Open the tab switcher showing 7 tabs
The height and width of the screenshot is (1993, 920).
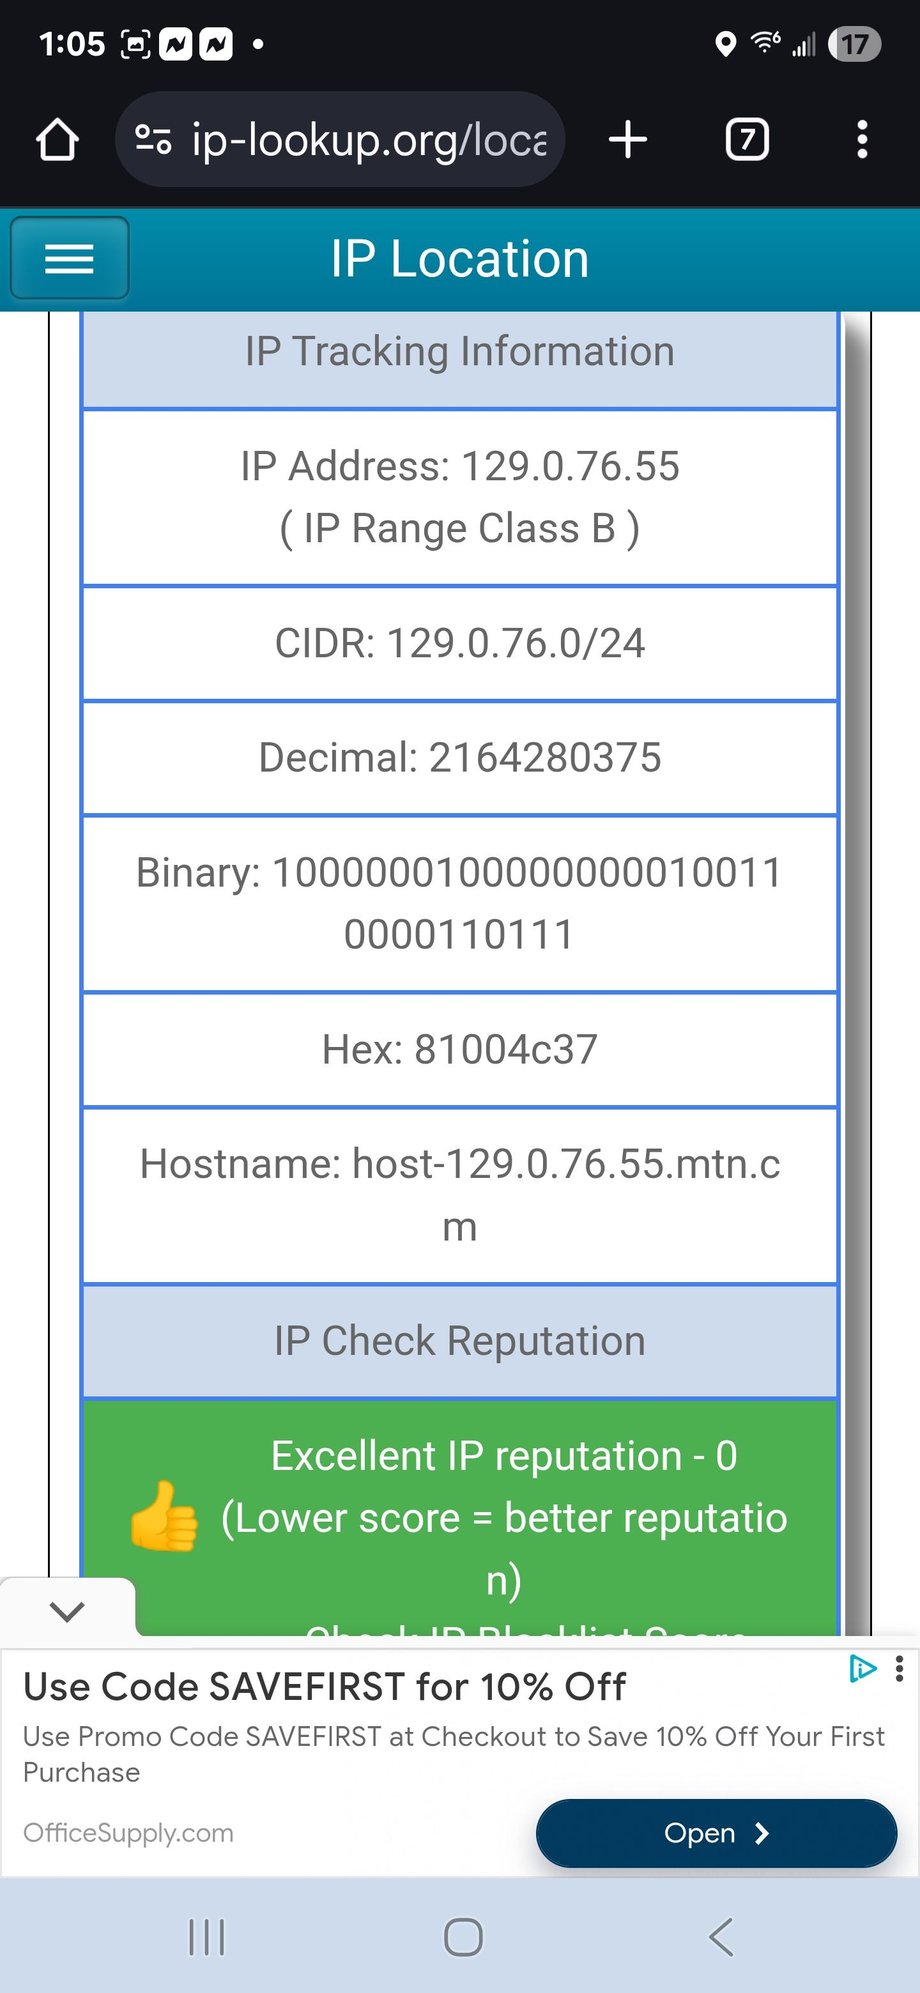pos(747,139)
